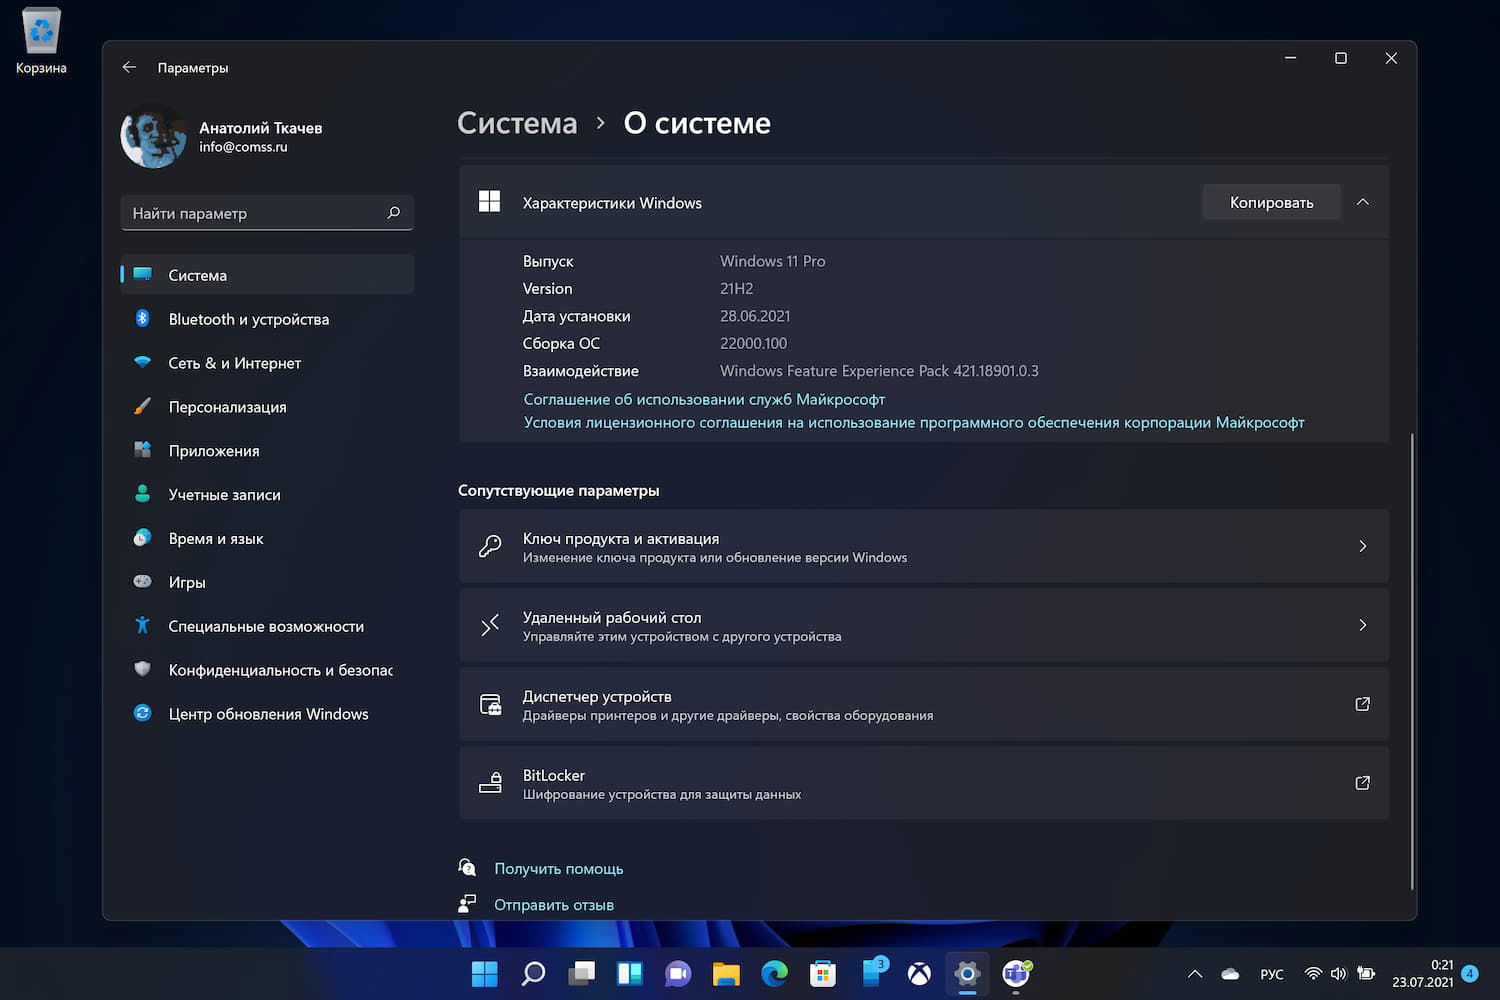Select build number '22000.100'

(x=754, y=343)
